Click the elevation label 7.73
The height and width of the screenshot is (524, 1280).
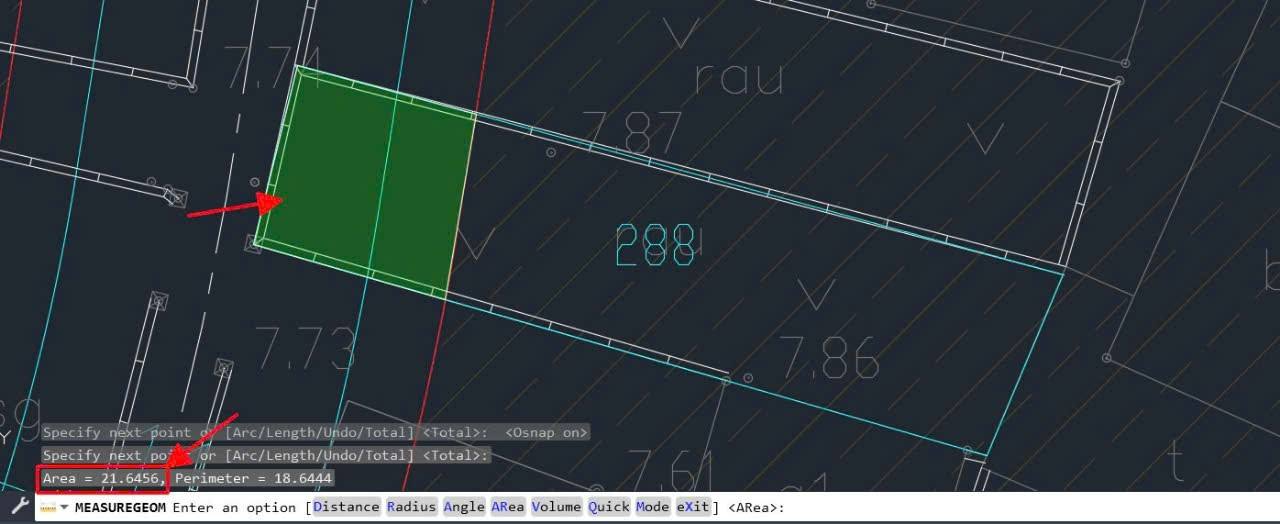tap(305, 349)
